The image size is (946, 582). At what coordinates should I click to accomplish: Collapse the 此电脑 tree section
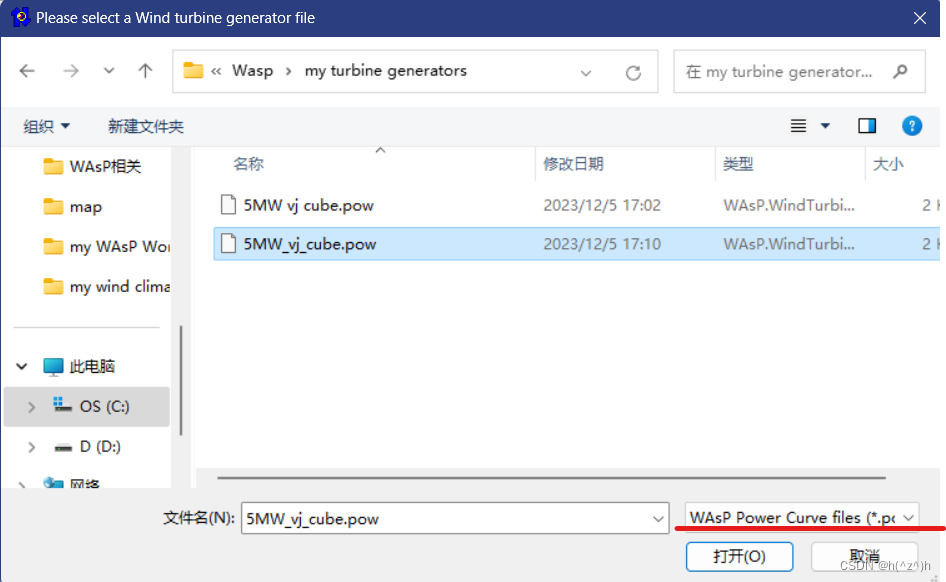point(22,366)
